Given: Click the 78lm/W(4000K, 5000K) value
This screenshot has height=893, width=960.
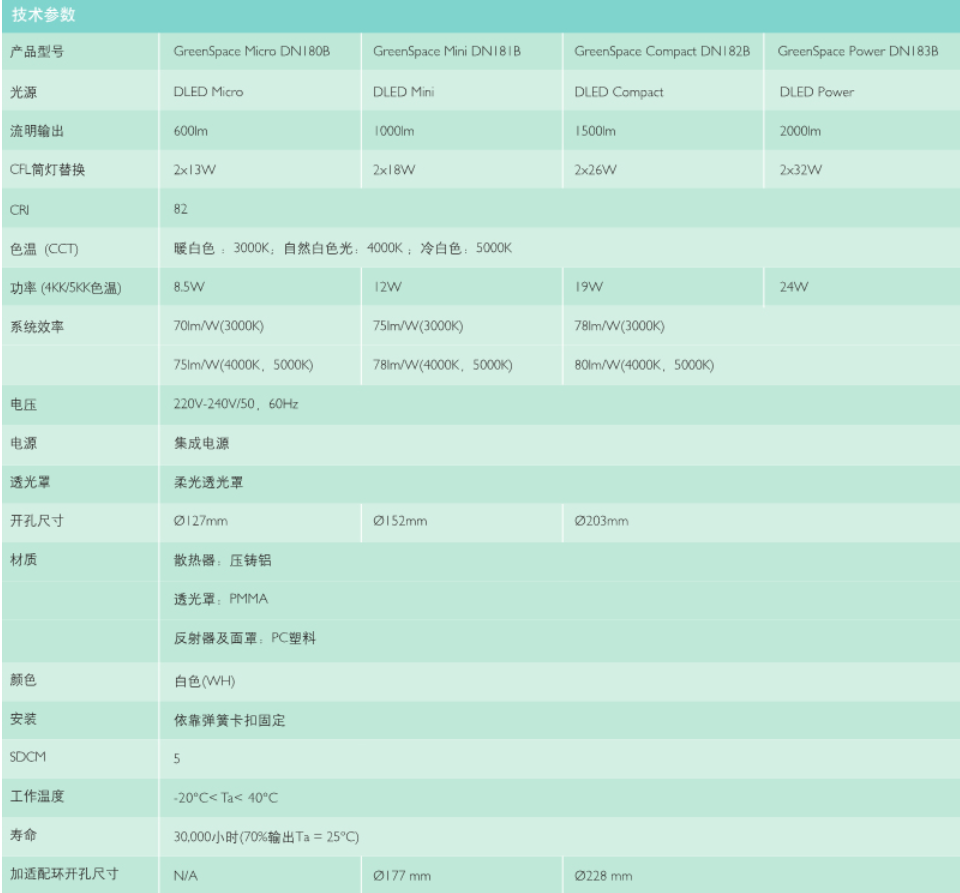Looking at the screenshot, I should [x=443, y=365].
